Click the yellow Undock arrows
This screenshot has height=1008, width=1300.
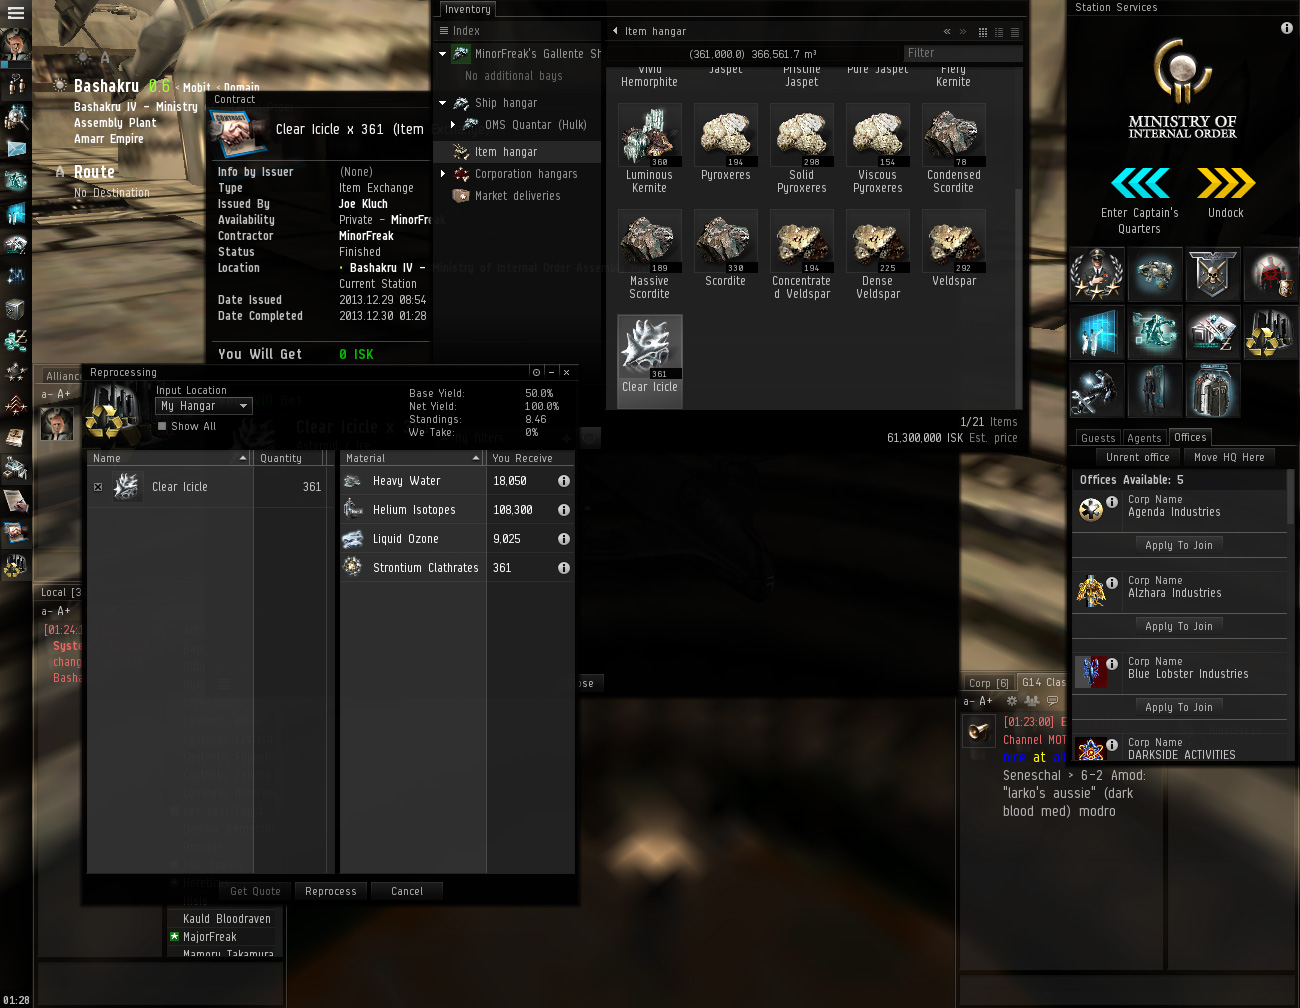[x=1226, y=183]
